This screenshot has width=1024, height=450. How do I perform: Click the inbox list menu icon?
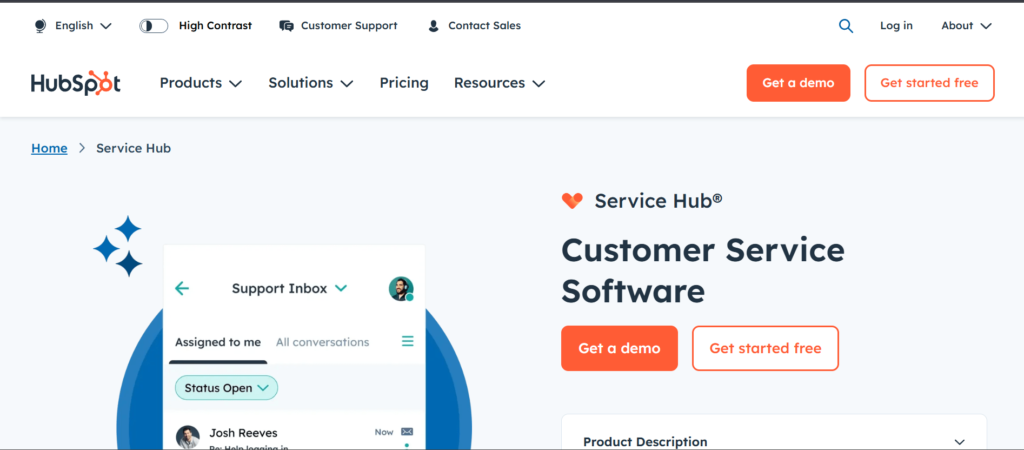(x=408, y=341)
